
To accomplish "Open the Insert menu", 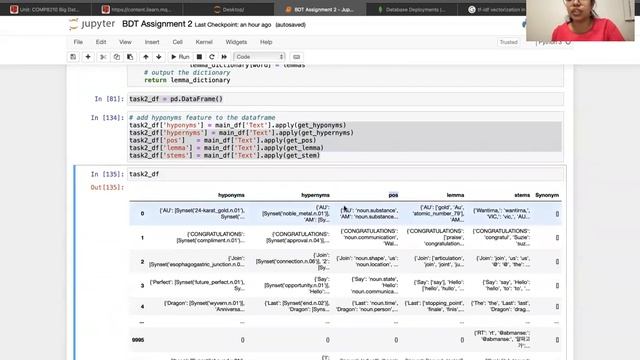I will pos(152,42).
